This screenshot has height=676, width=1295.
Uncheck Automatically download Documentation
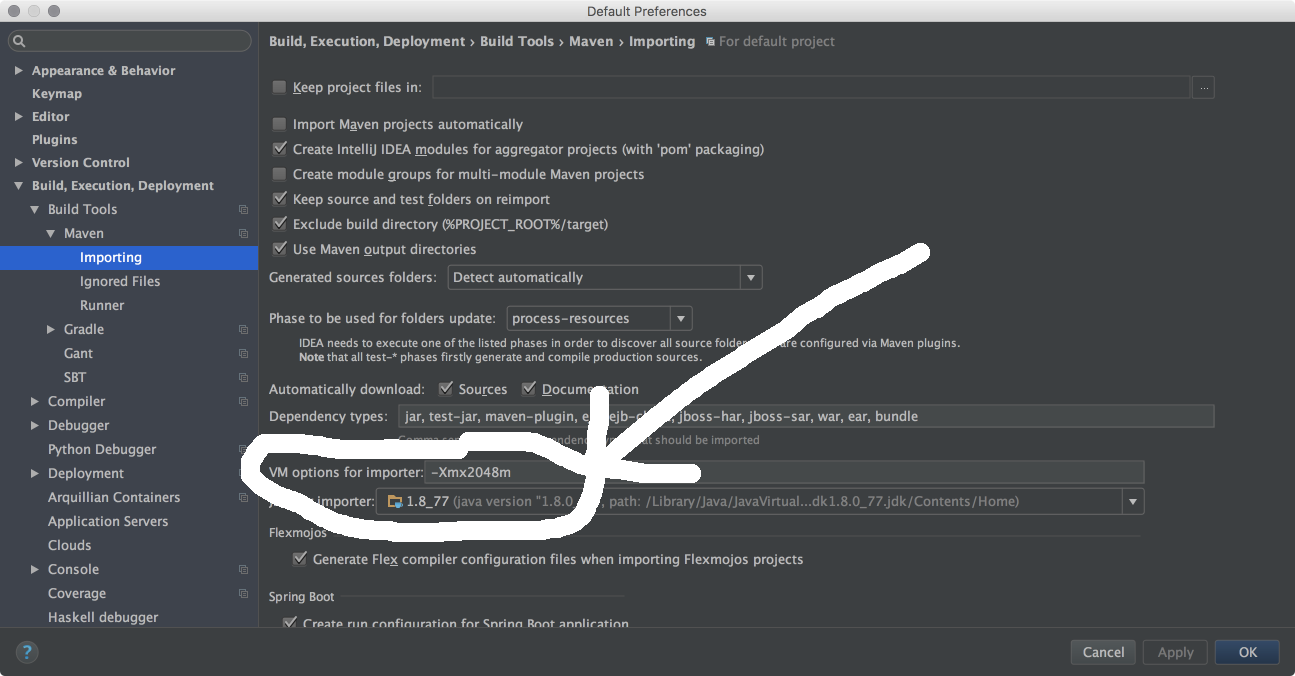pyautogui.click(x=529, y=389)
